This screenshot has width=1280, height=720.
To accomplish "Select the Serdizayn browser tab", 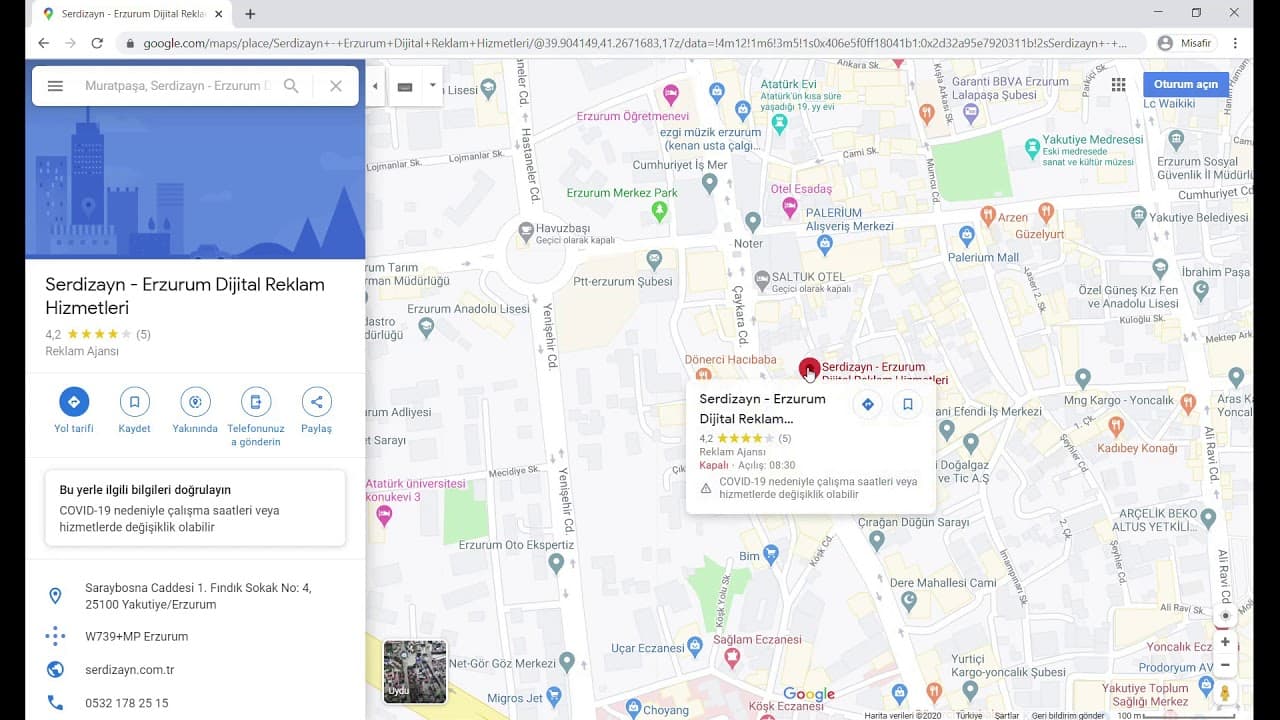I will 133,14.
